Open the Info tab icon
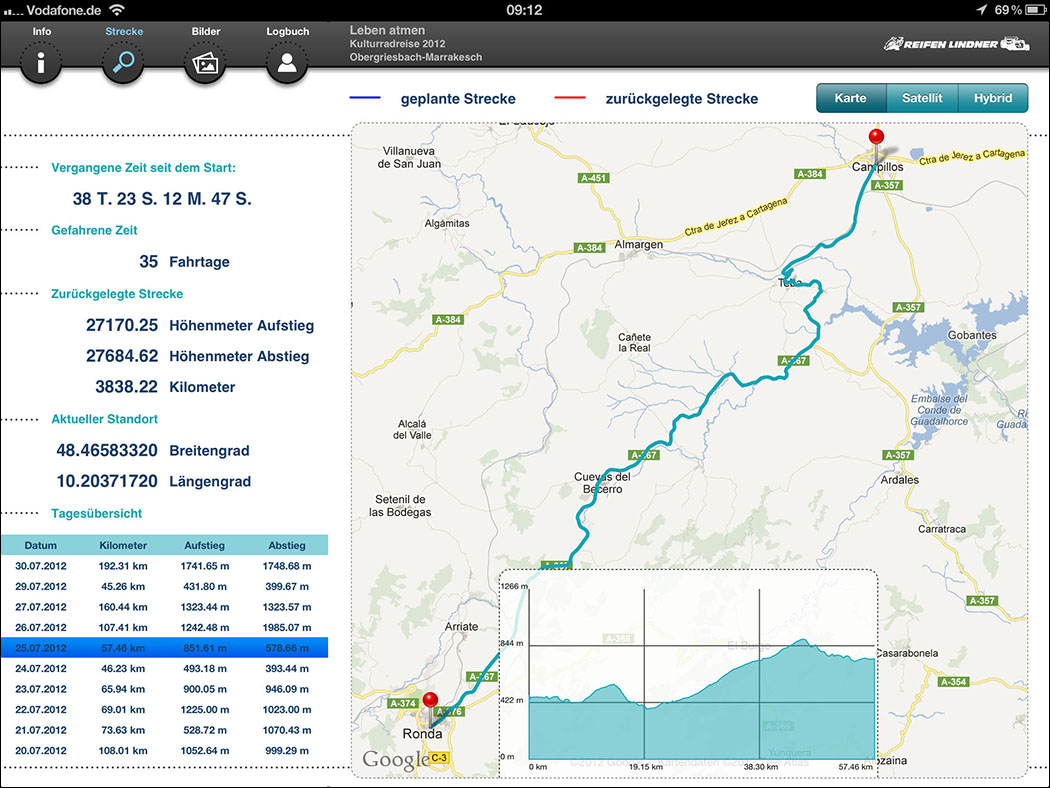Viewport: 1050px width, 788px height. pyautogui.click(x=41, y=63)
